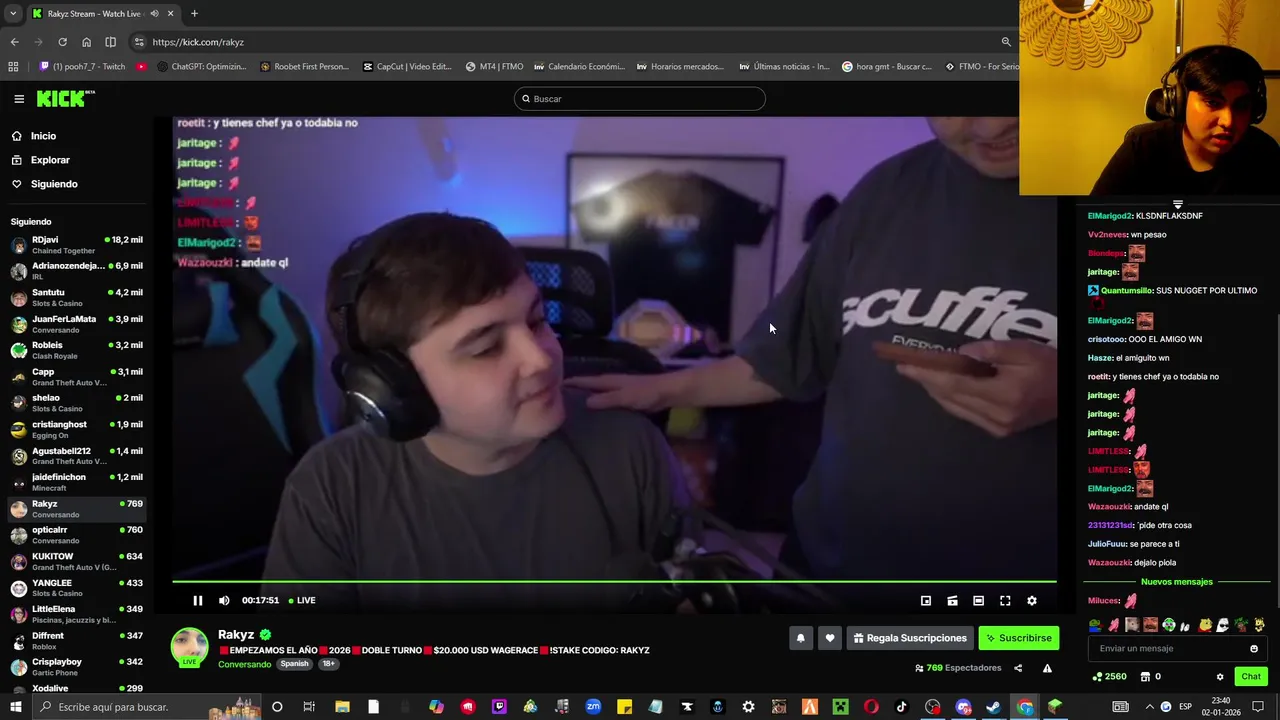Open the Kick hamburger sidebar menu

tap(19, 99)
